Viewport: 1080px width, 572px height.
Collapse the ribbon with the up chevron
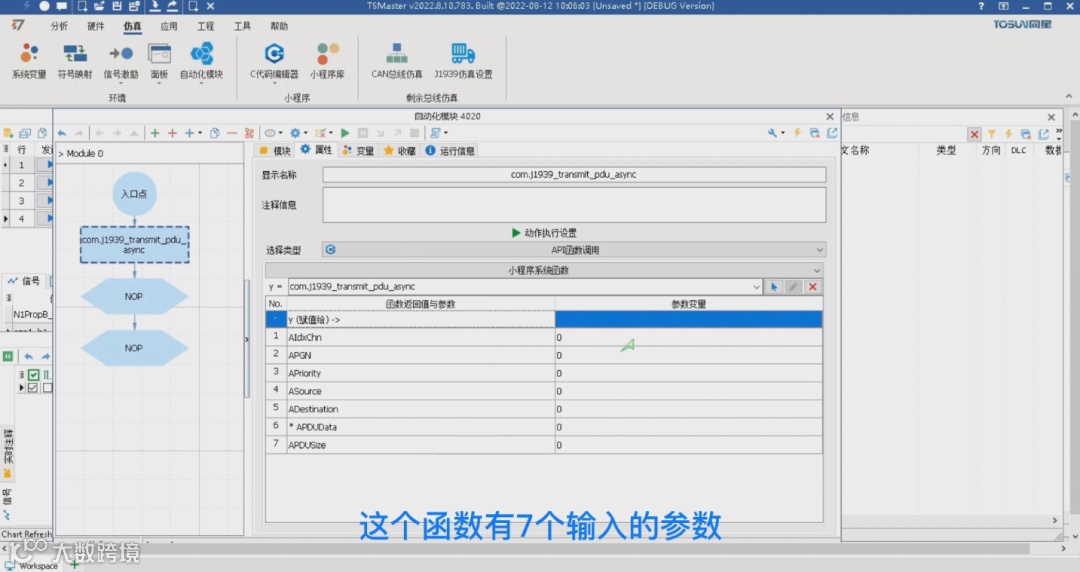point(1068,96)
